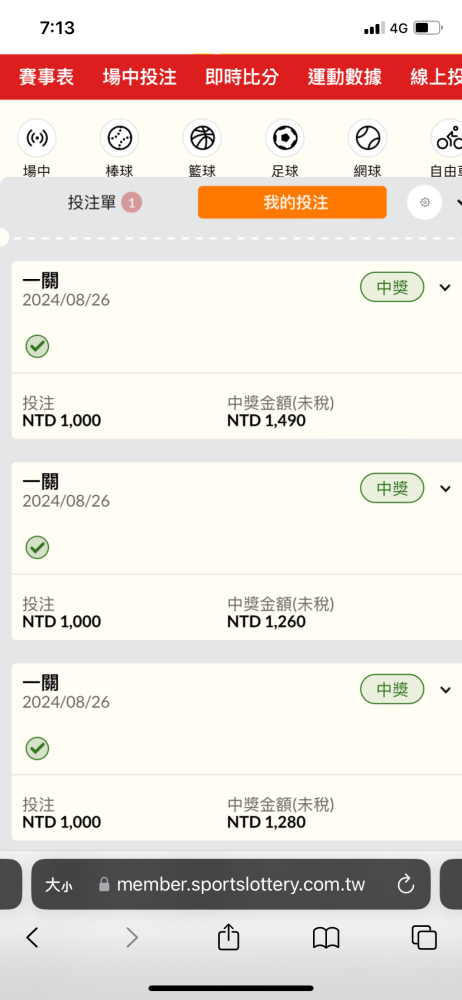Open Safari bookmarks book icon
This screenshot has width=462, height=1000.
(x=325, y=938)
